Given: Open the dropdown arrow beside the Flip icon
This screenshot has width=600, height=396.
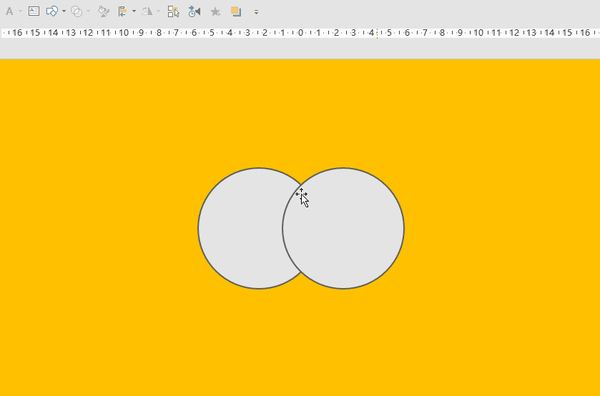Looking at the screenshot, I should pyautogui.click(x=158, y=11).
